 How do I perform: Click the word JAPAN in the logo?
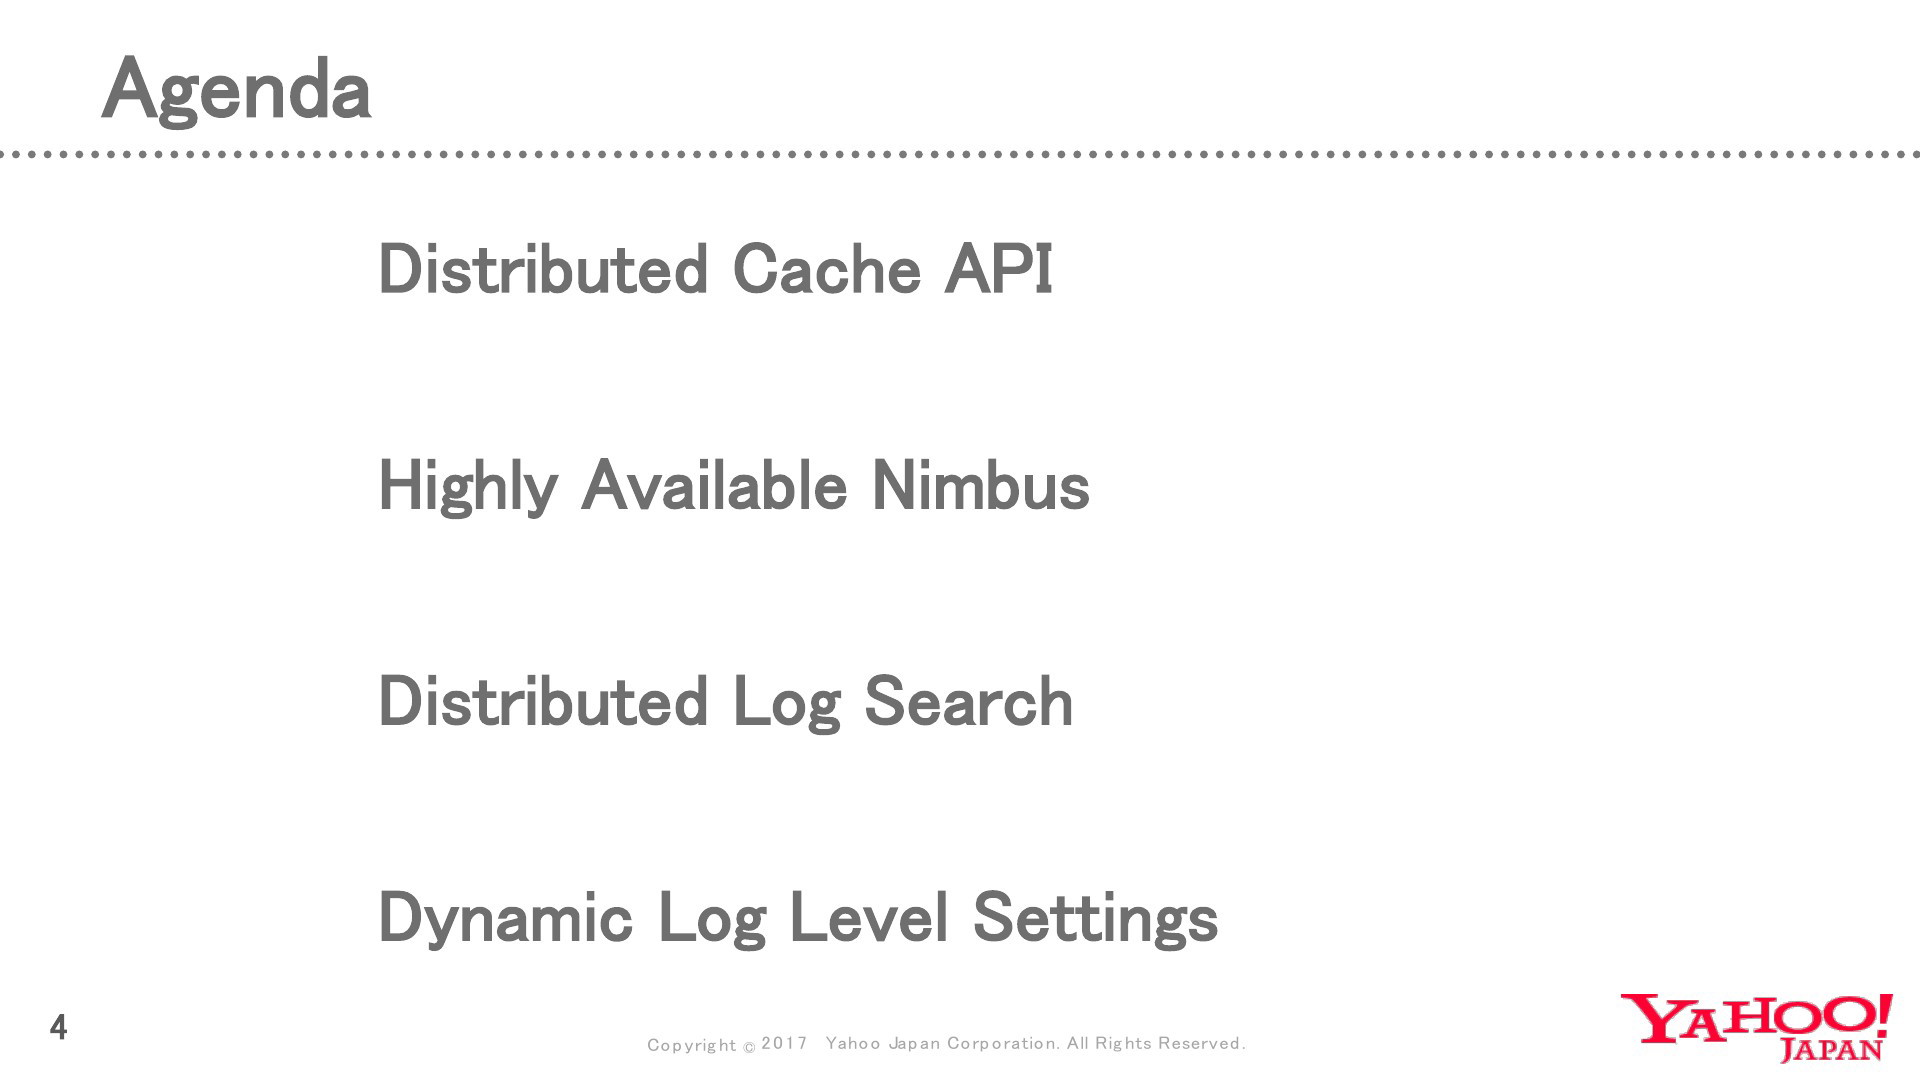(1832, 1049)
